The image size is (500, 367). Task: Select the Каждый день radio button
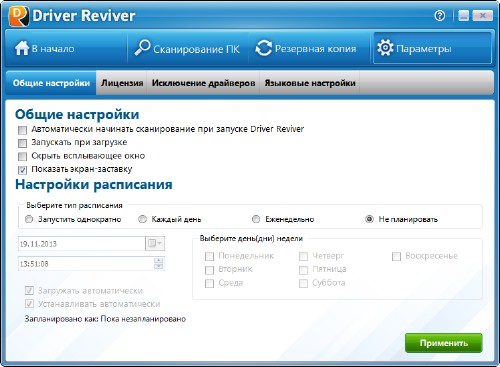pos(142,219)
